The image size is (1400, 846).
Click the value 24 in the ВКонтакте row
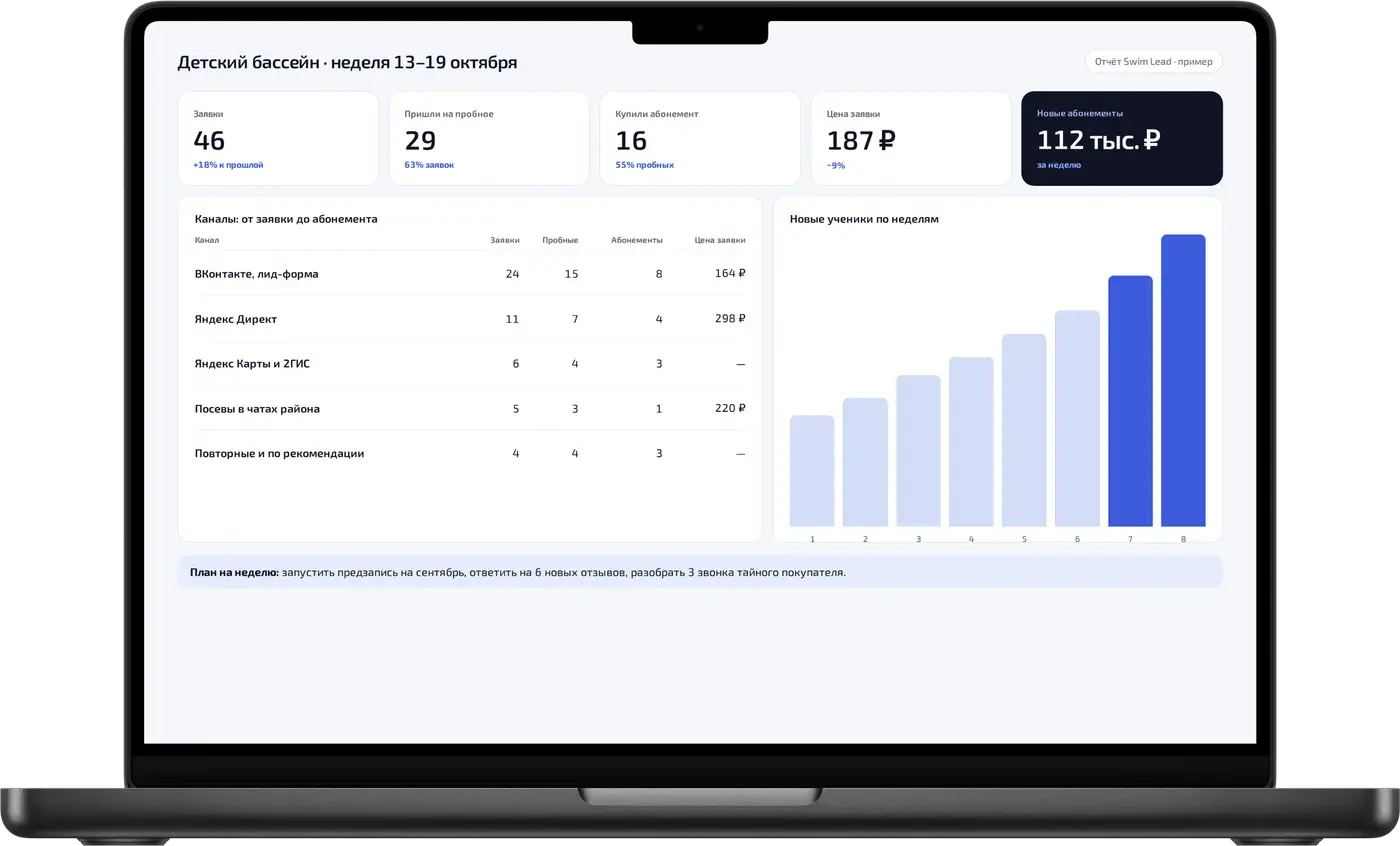click(512, 273)
